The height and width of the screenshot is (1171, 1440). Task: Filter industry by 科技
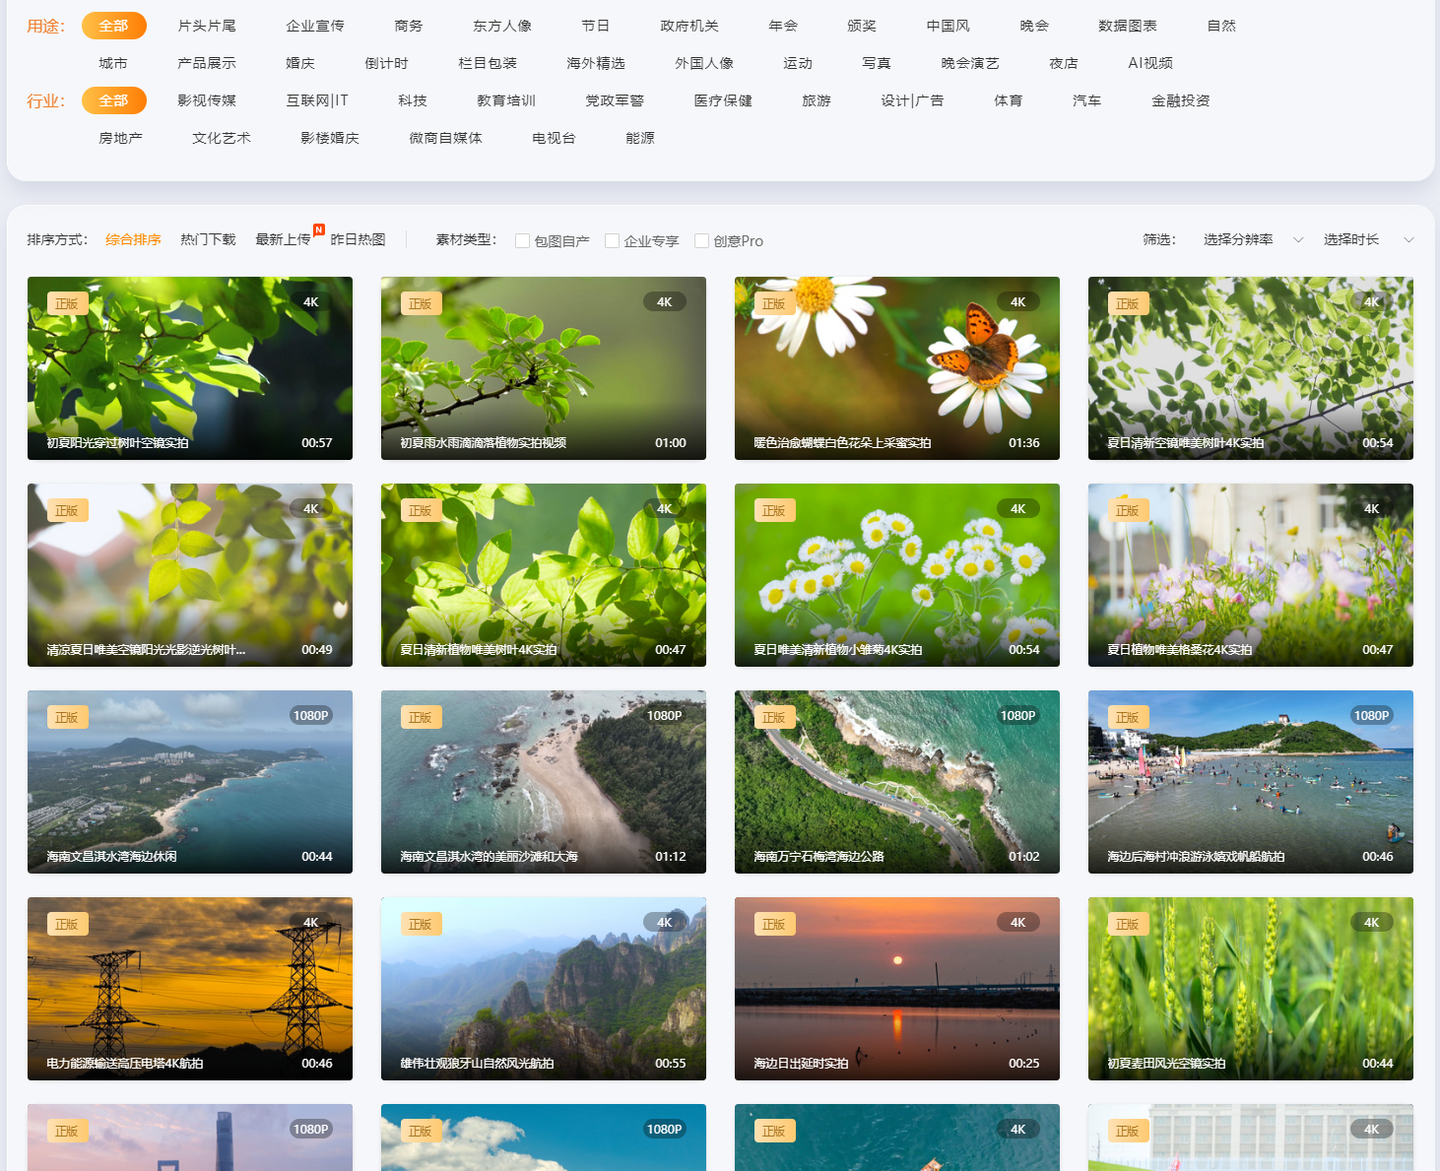pyautogui.click(x=412, y=101)
